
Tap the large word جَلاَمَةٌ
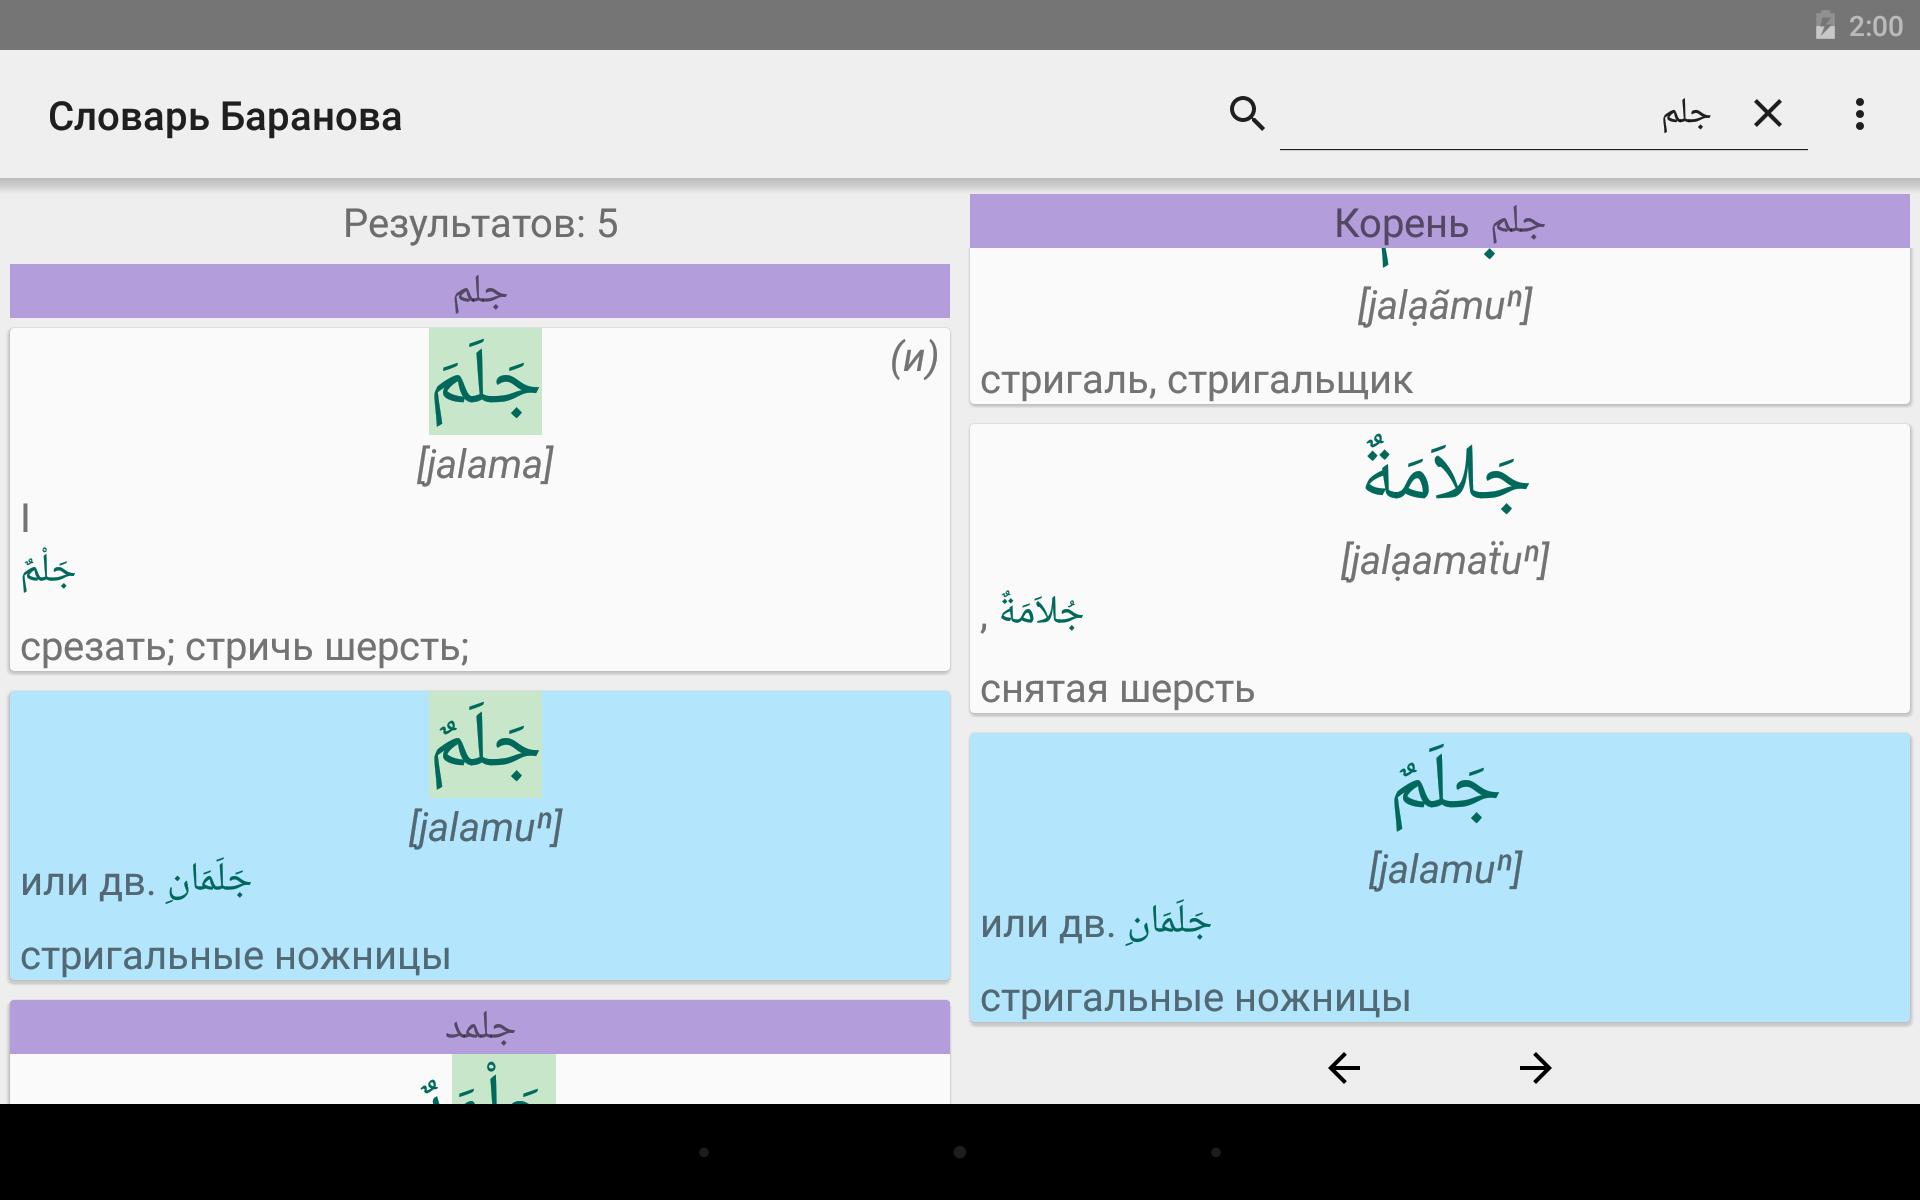[x=1445, y=476]
